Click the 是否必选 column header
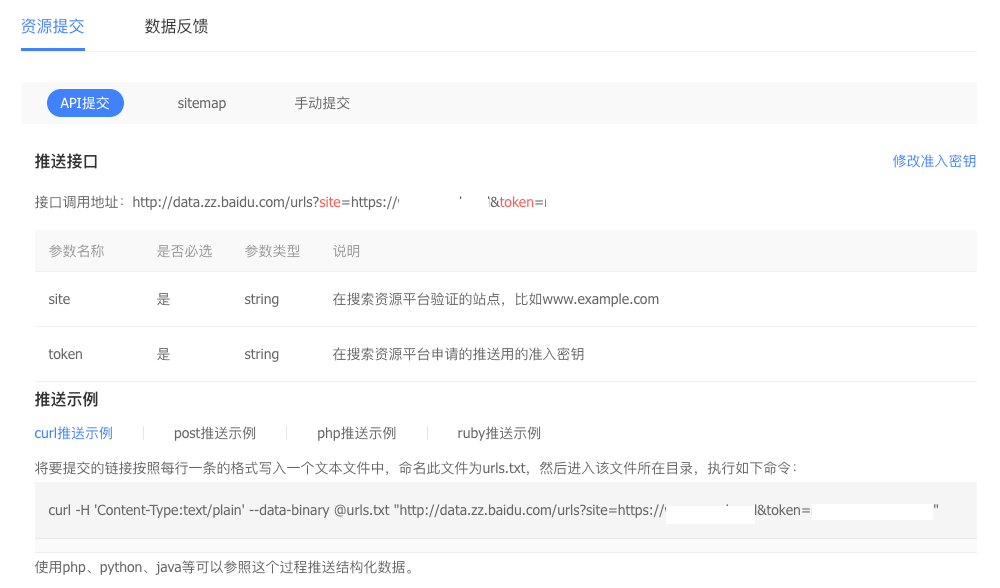This screenshot has width=1000, height=588. tap(184, 251)
